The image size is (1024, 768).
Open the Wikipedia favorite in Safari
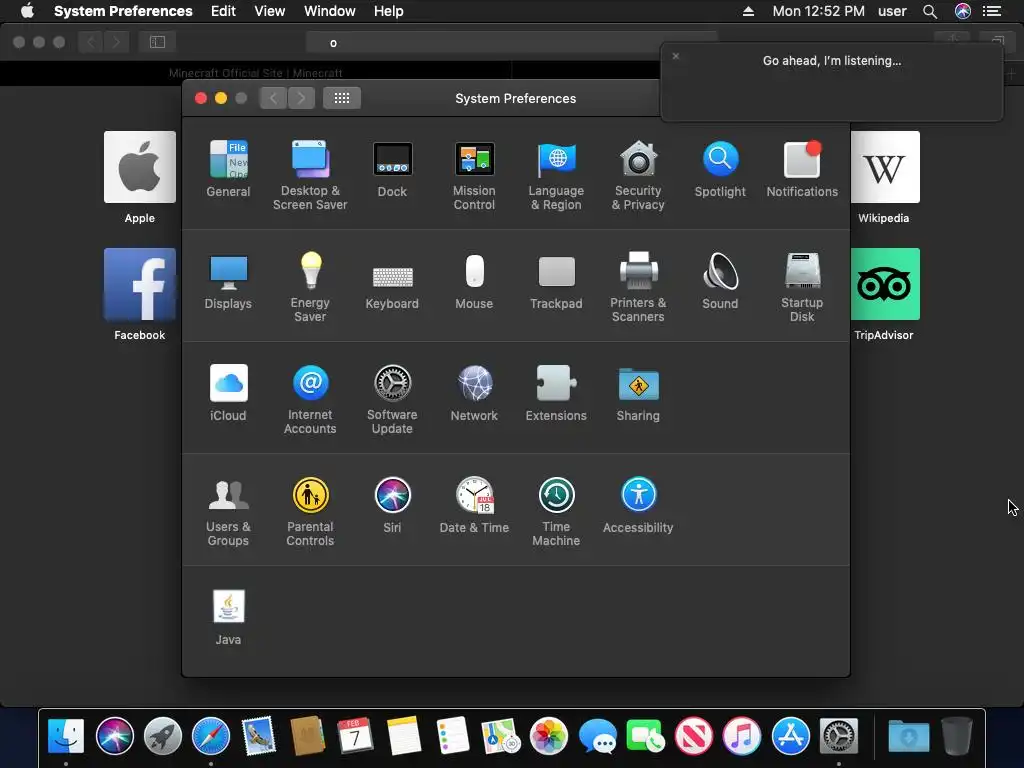pyautogui.click(x=884, y=178)
